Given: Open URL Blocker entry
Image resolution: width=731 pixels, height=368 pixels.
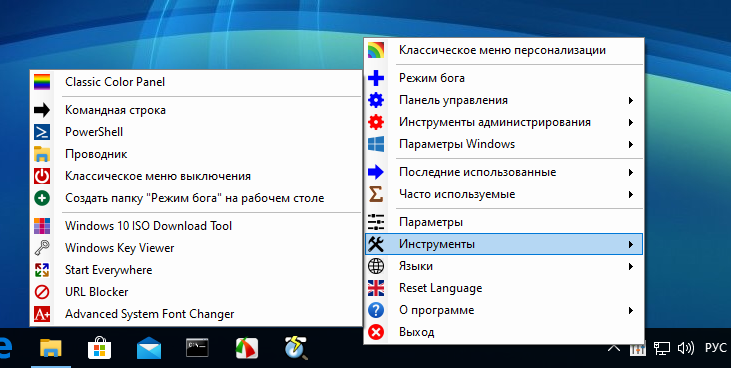Looking at the screenshot, I should click(196, 292).
